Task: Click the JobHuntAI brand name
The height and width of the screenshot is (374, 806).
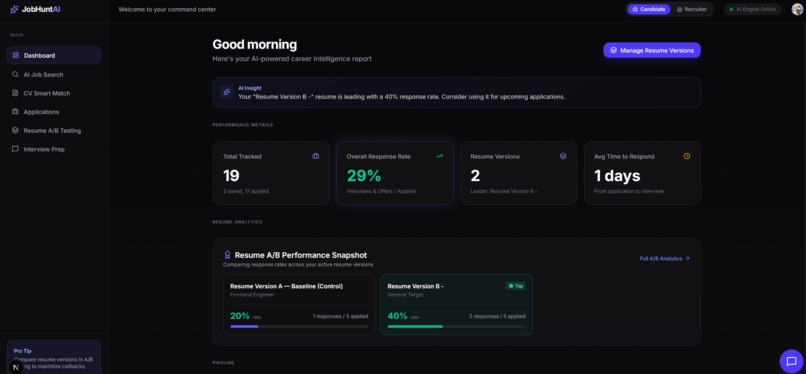Action: pos(41,9)
